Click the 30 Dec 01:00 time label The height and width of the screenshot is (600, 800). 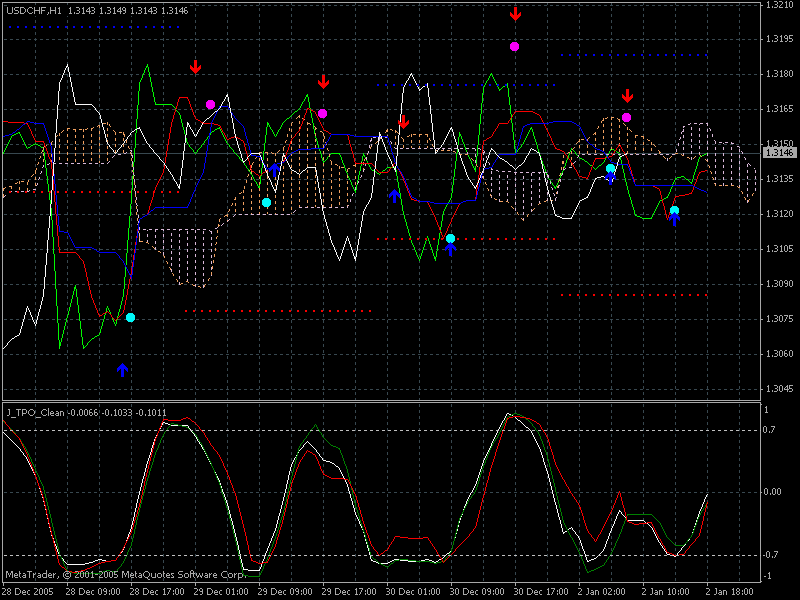[x=413, y=592]
